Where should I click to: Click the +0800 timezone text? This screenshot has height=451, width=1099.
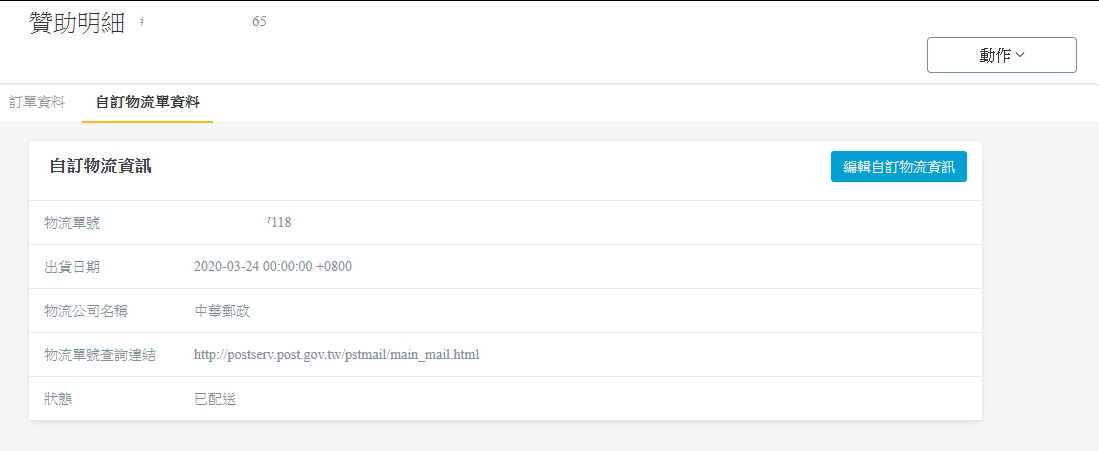tap(334, 267)
